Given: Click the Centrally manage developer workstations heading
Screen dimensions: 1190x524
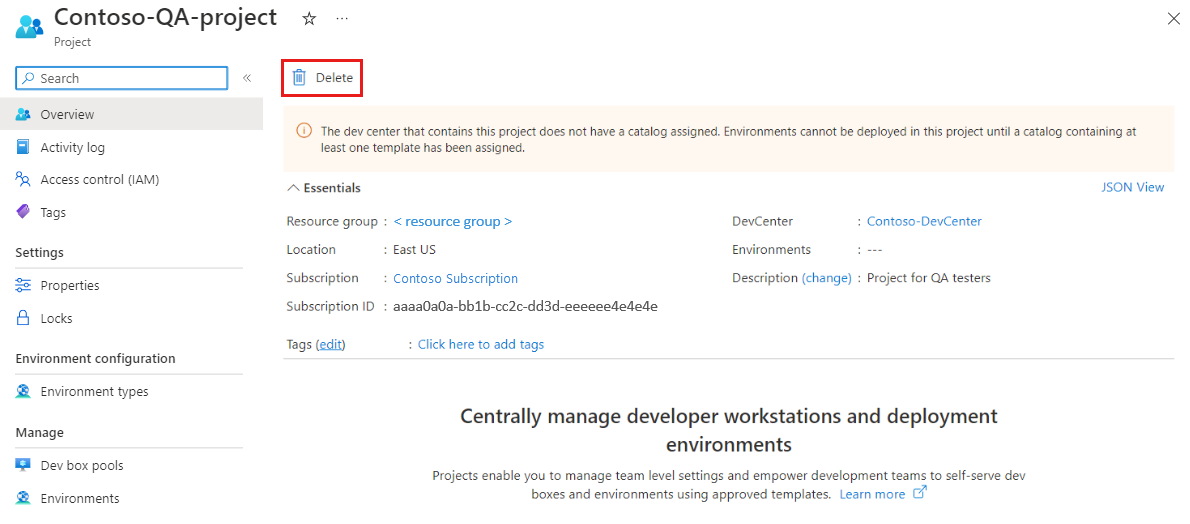Looking at the screenshot, I should click(729, 430).
